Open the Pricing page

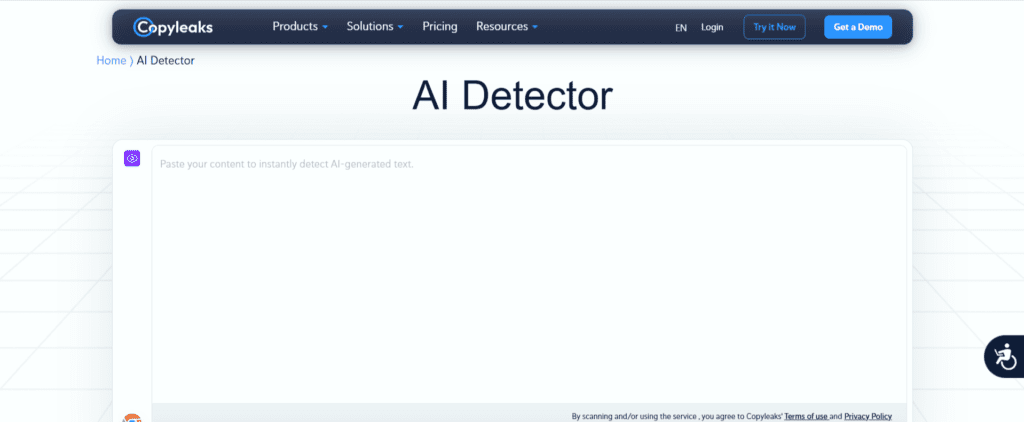coord(440,27)
